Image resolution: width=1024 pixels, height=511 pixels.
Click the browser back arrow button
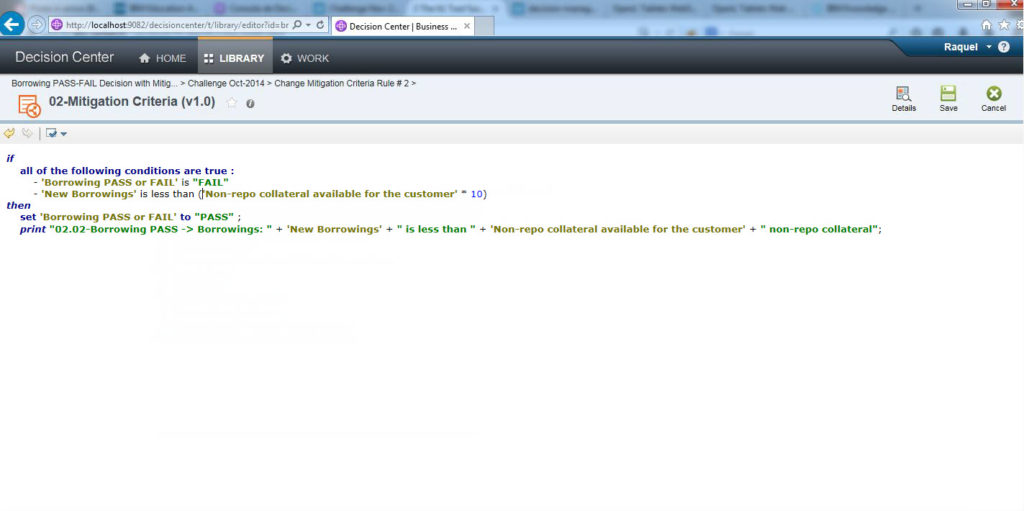[x=13, y=24]
